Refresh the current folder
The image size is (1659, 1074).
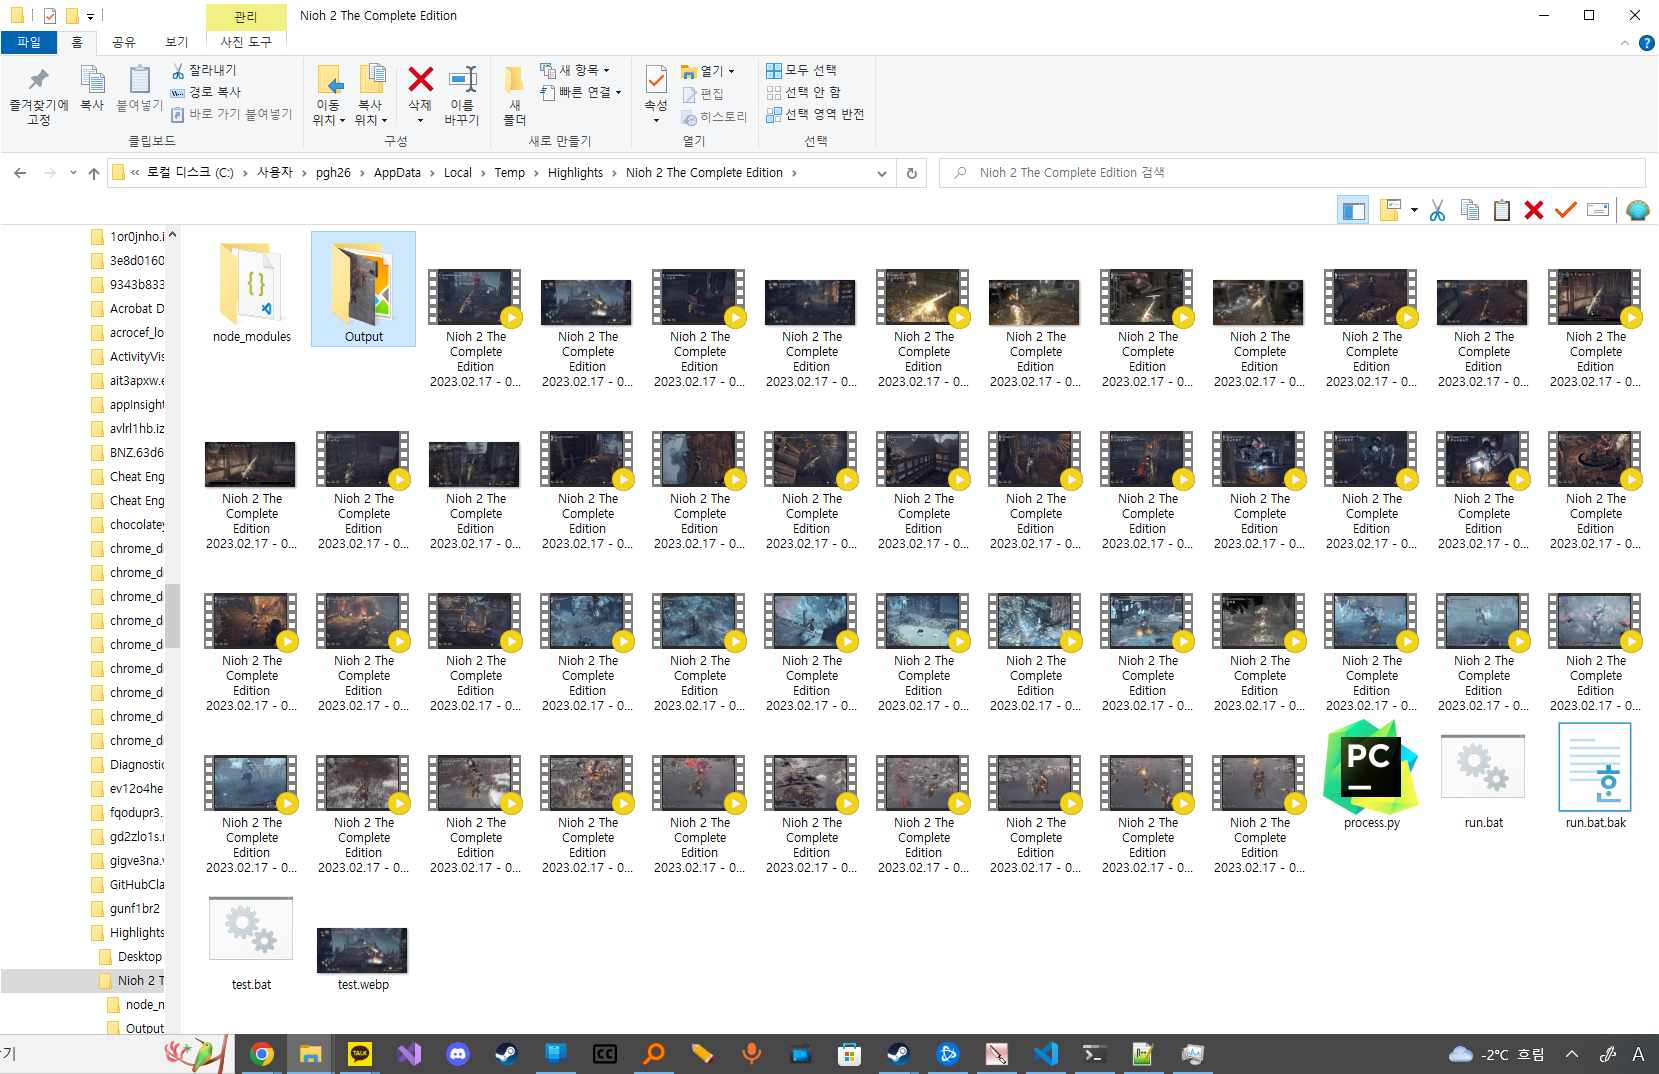(x=911, y=173)
